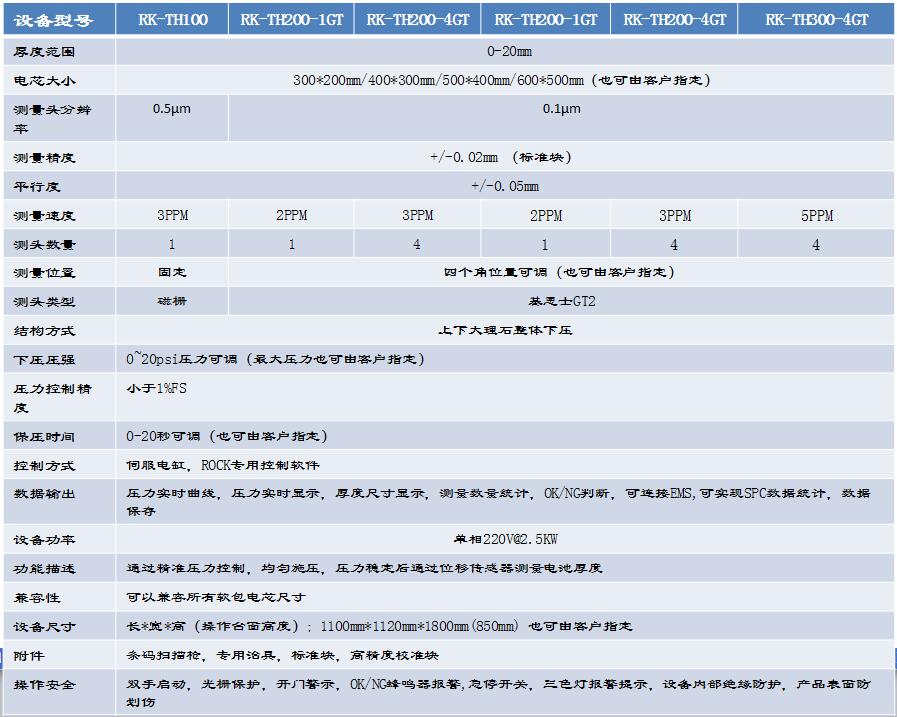Viewport: 897px width, 717px height.
Task: Select the RK-TH200-4GT column header
Action: pyautogui.click(x=416, y=17)
